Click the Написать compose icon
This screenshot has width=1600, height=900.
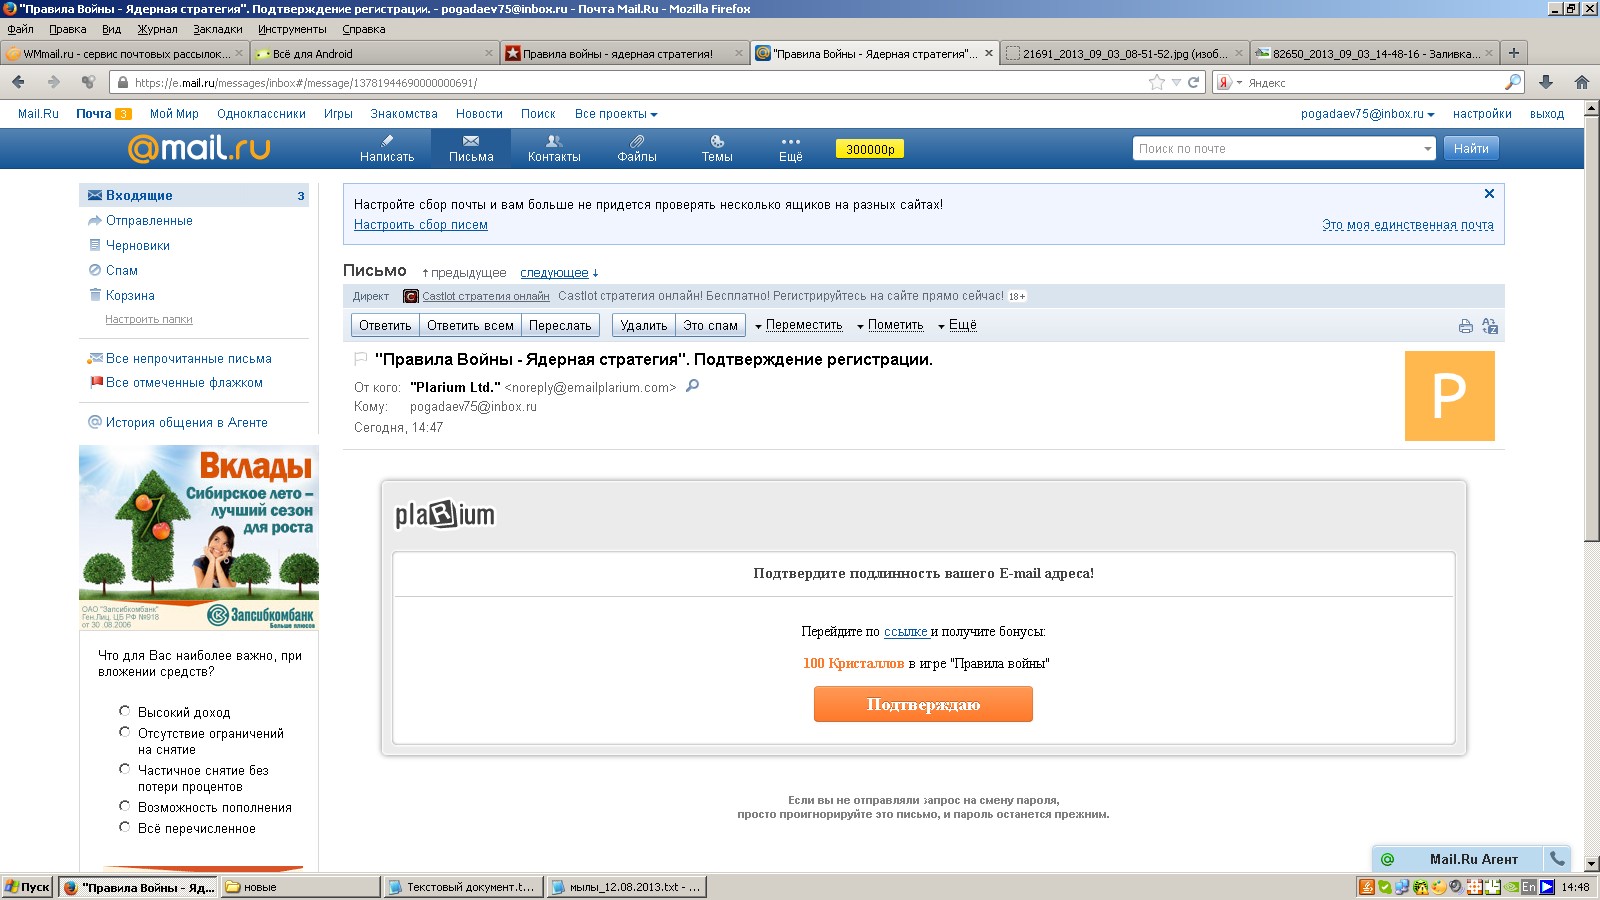pyautogui.click(x=387, y=149)
